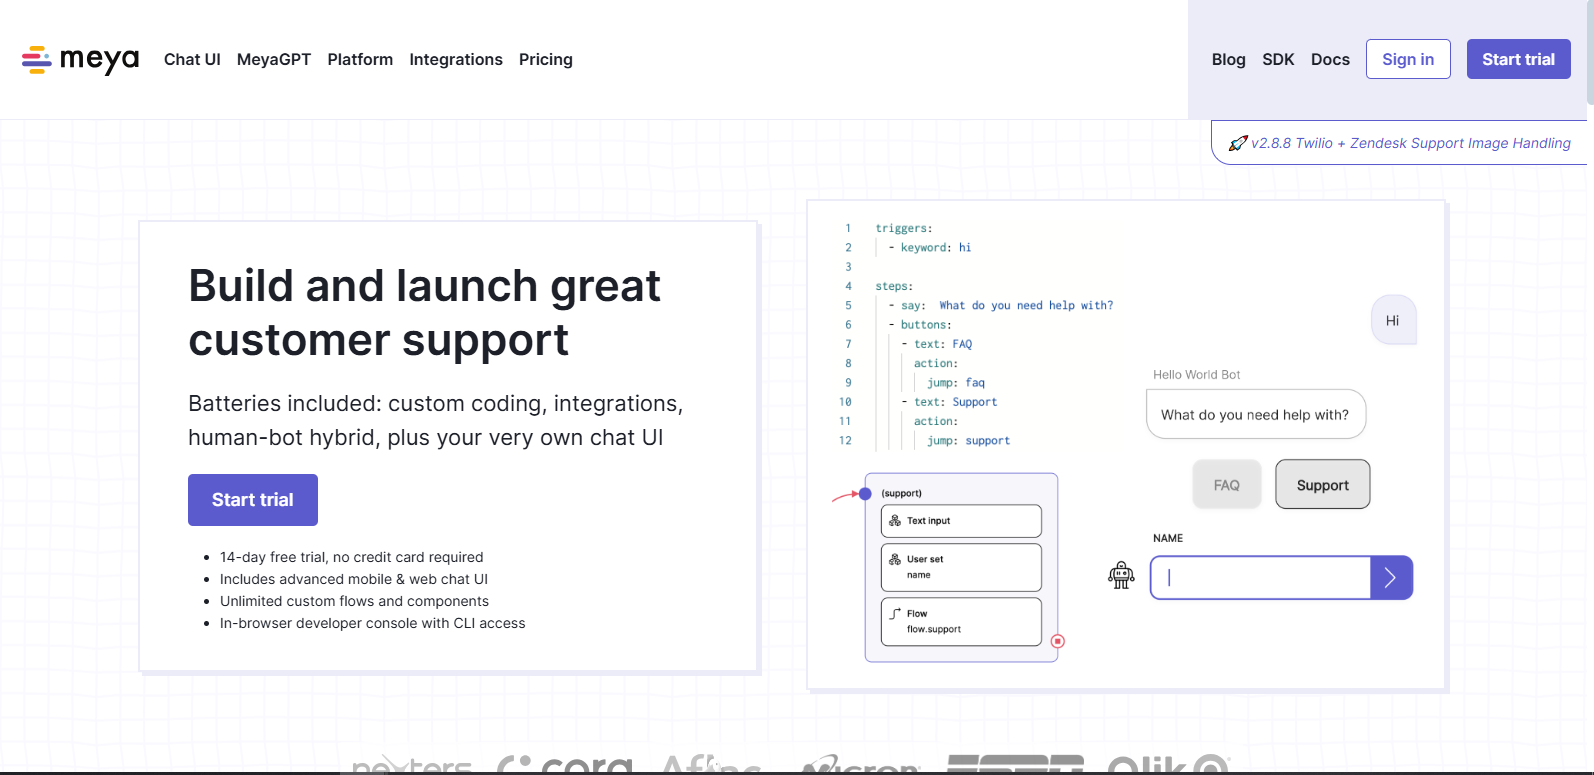
Task: Click the chat send arrow button
Action: point(1391,578)
